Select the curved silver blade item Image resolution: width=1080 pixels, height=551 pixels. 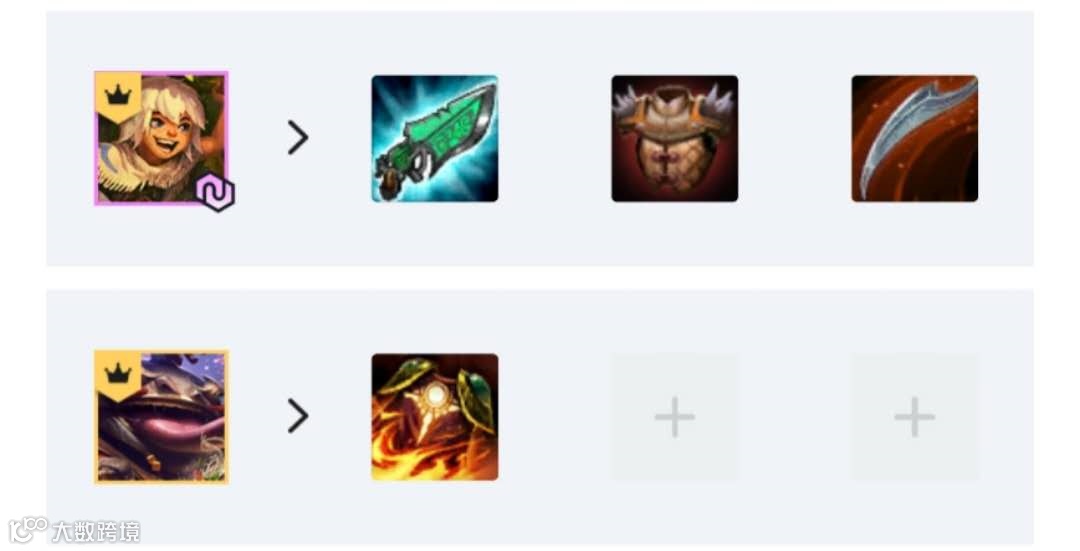[914, 138]
